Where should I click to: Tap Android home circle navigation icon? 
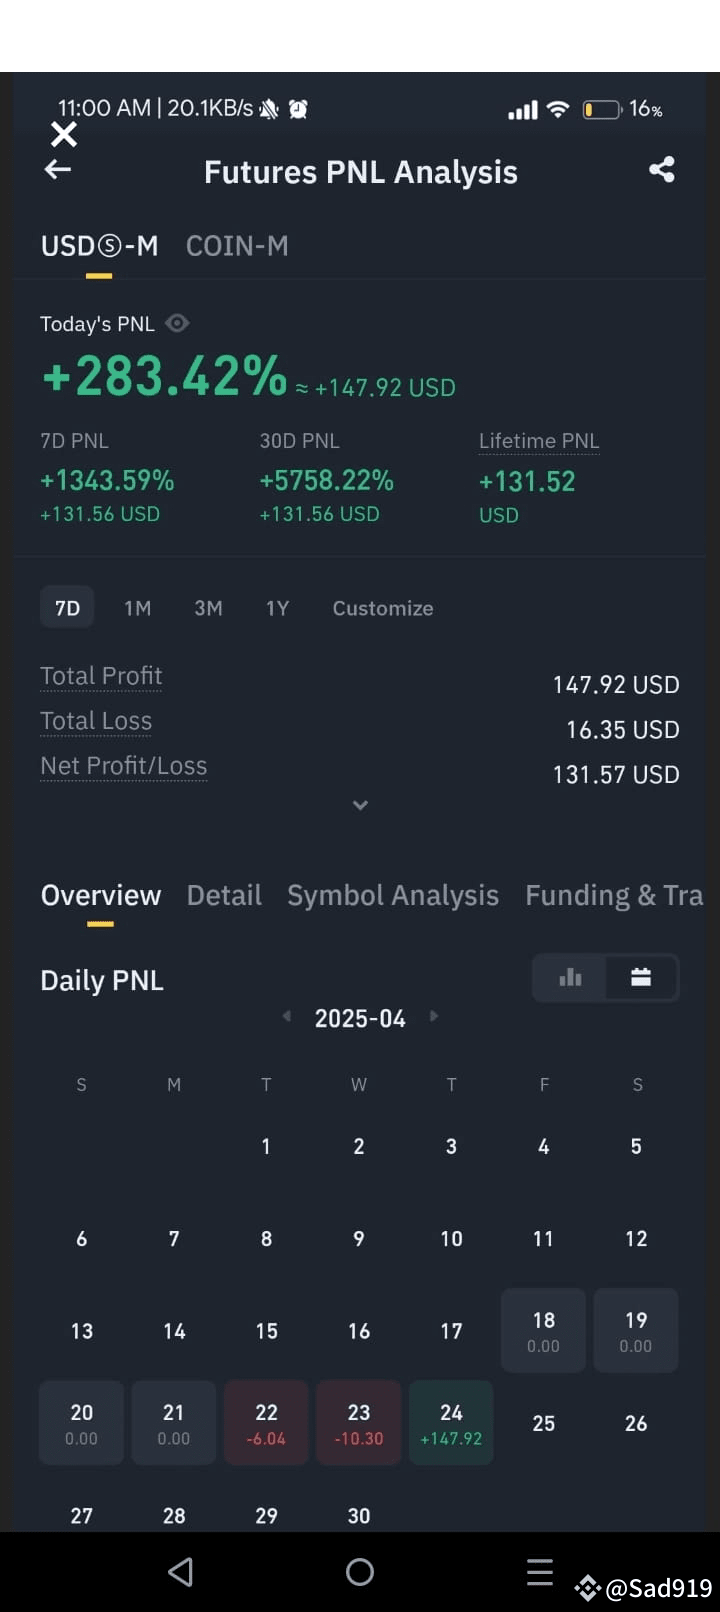point(360,1572)
